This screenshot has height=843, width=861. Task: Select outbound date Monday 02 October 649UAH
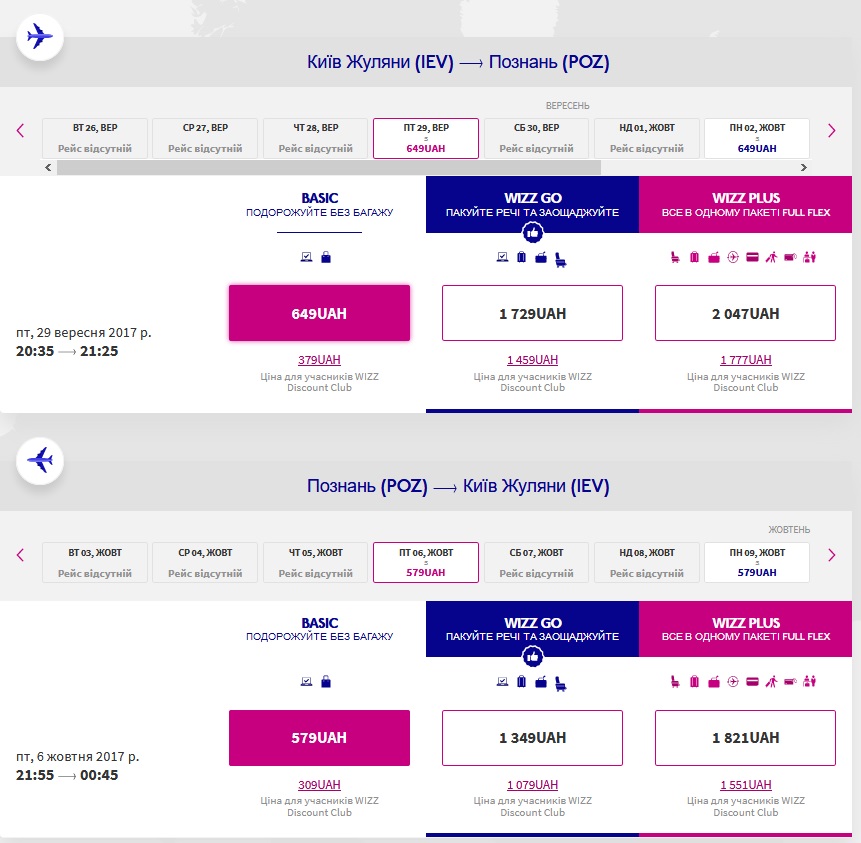pos(756,138)
